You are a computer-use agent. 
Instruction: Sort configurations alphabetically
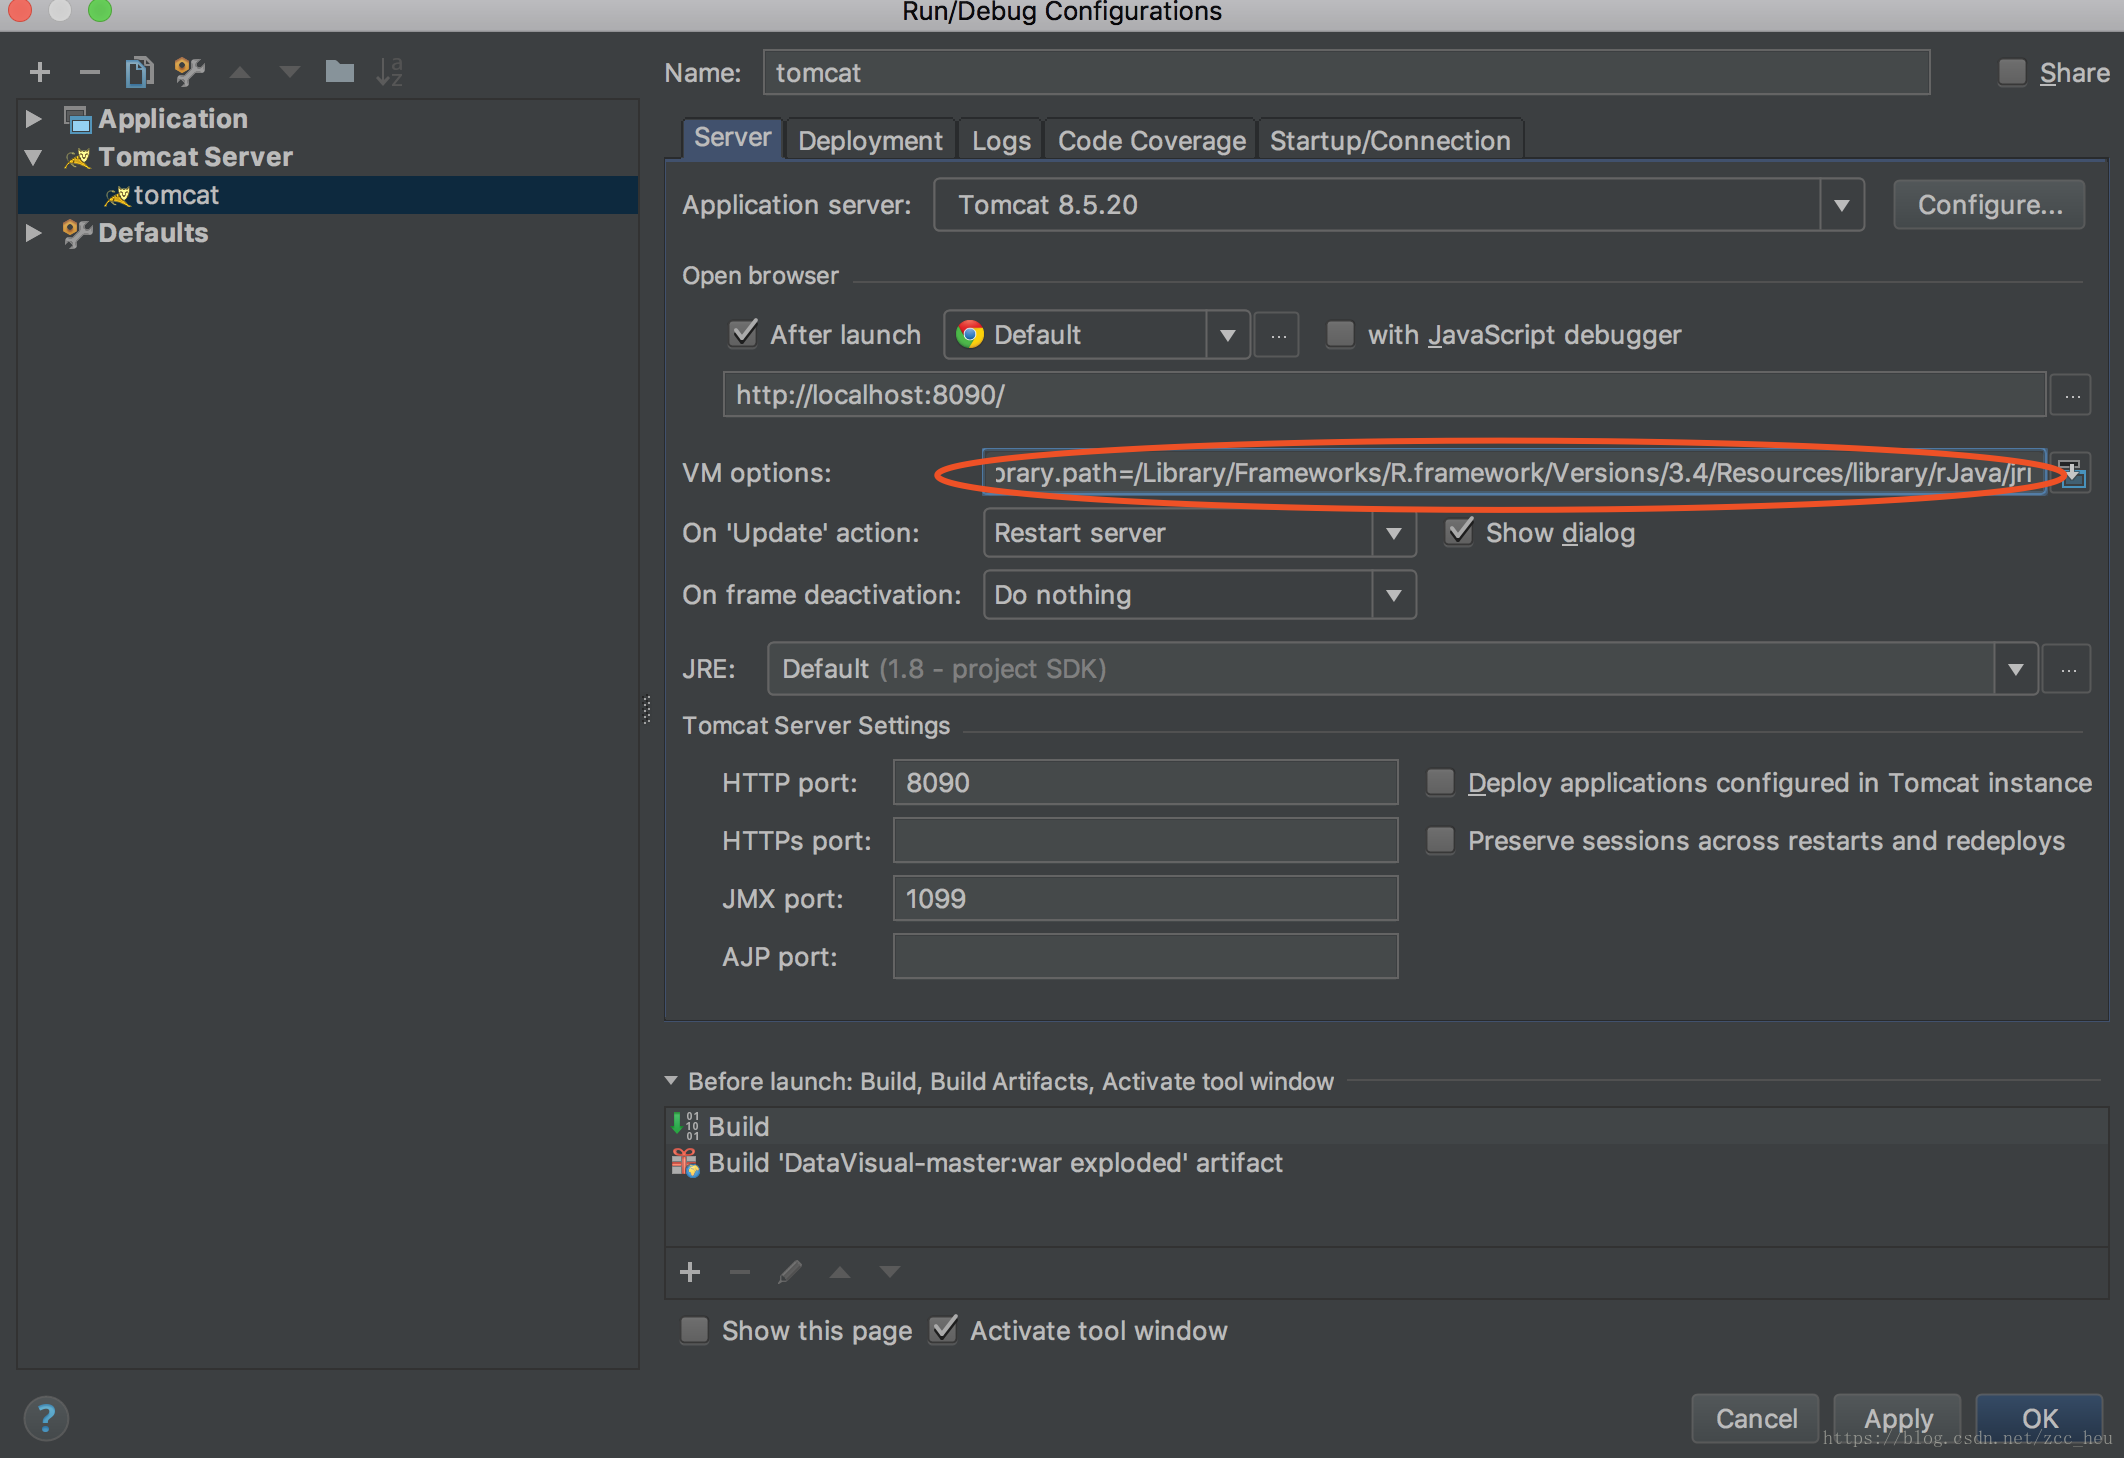pyautogui.click(x=389, y=72)
